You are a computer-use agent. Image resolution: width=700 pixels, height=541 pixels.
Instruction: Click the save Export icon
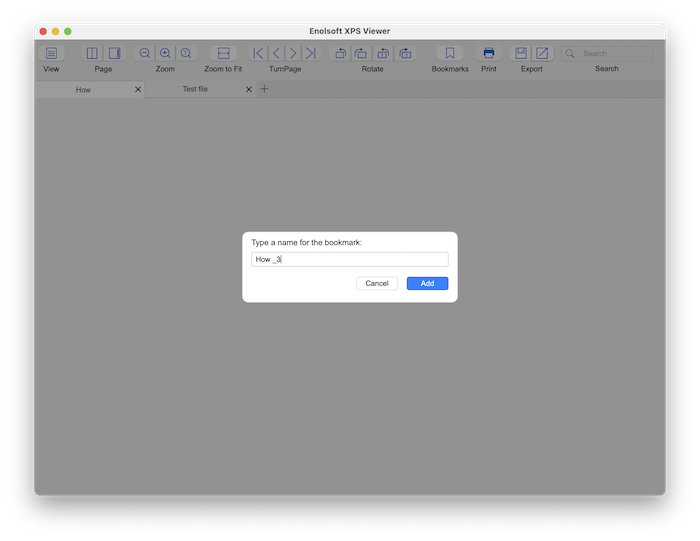point(521,53)
